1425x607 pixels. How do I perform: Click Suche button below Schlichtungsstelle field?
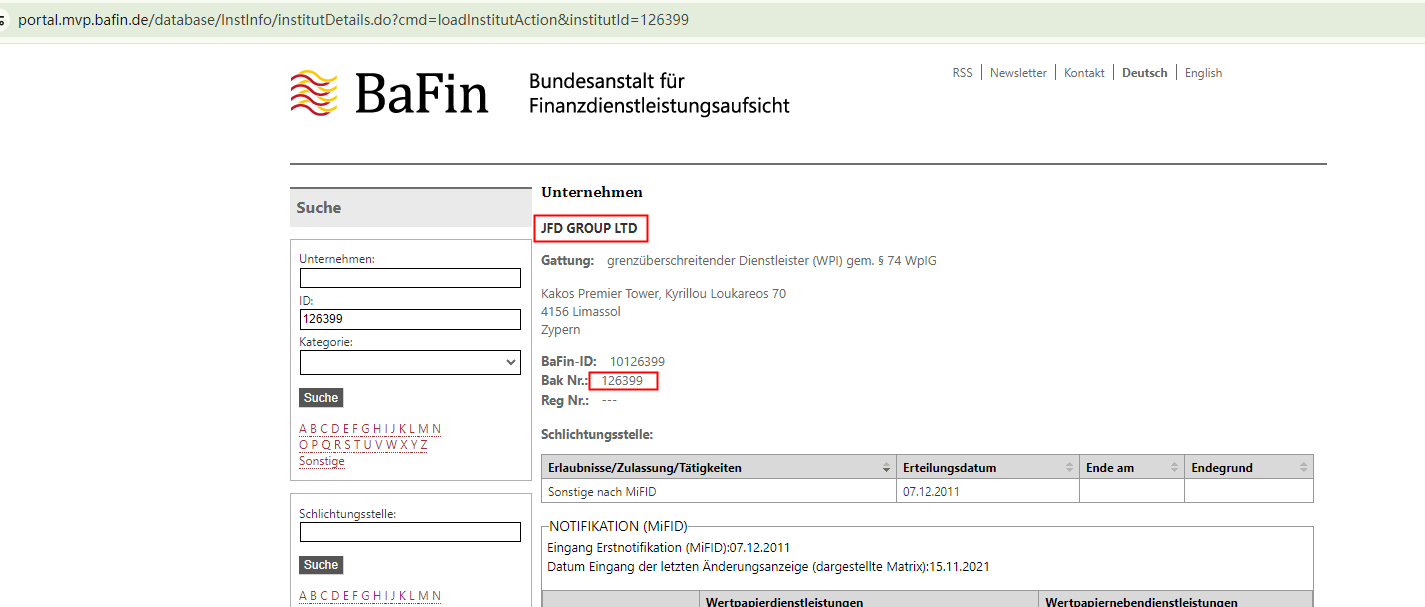pos(321,565)
